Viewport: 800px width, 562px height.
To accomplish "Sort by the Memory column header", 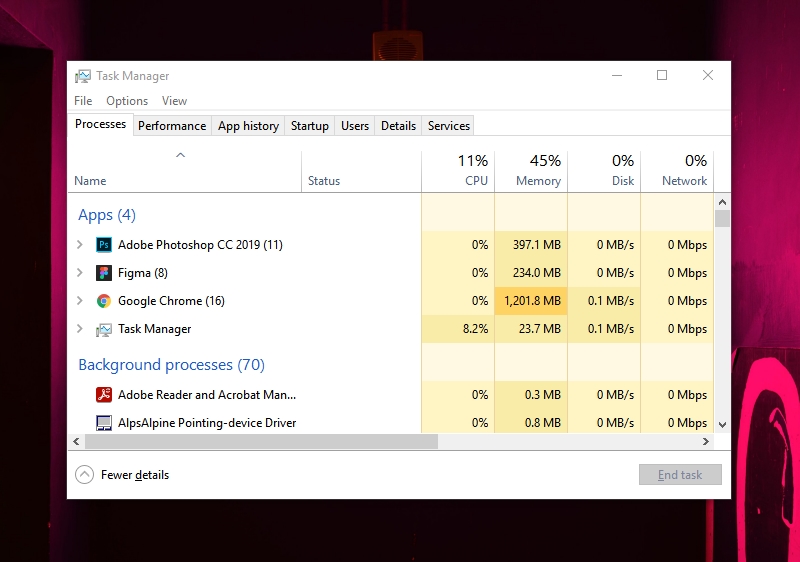I will tap(531, 171).
